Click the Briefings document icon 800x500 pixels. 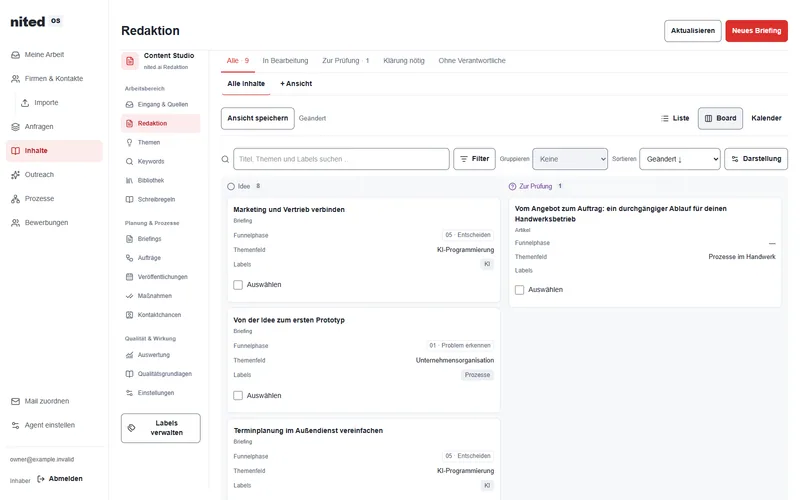tap(130, 239)
